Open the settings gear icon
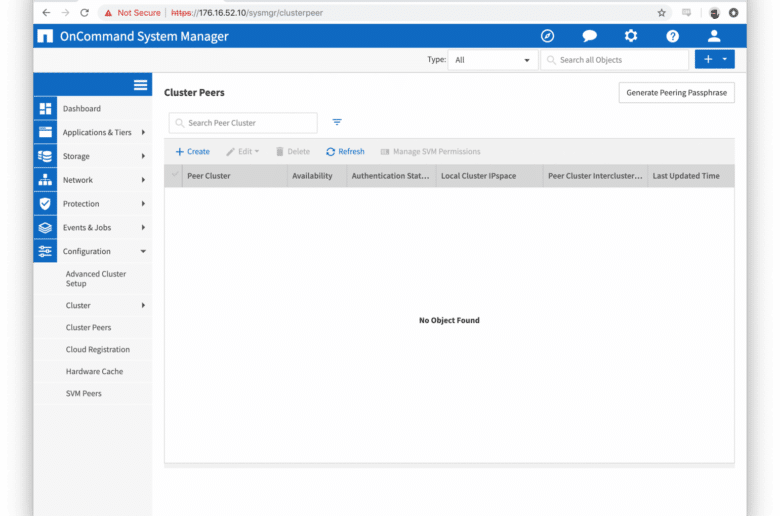780x516 pixels. point(631,36)
